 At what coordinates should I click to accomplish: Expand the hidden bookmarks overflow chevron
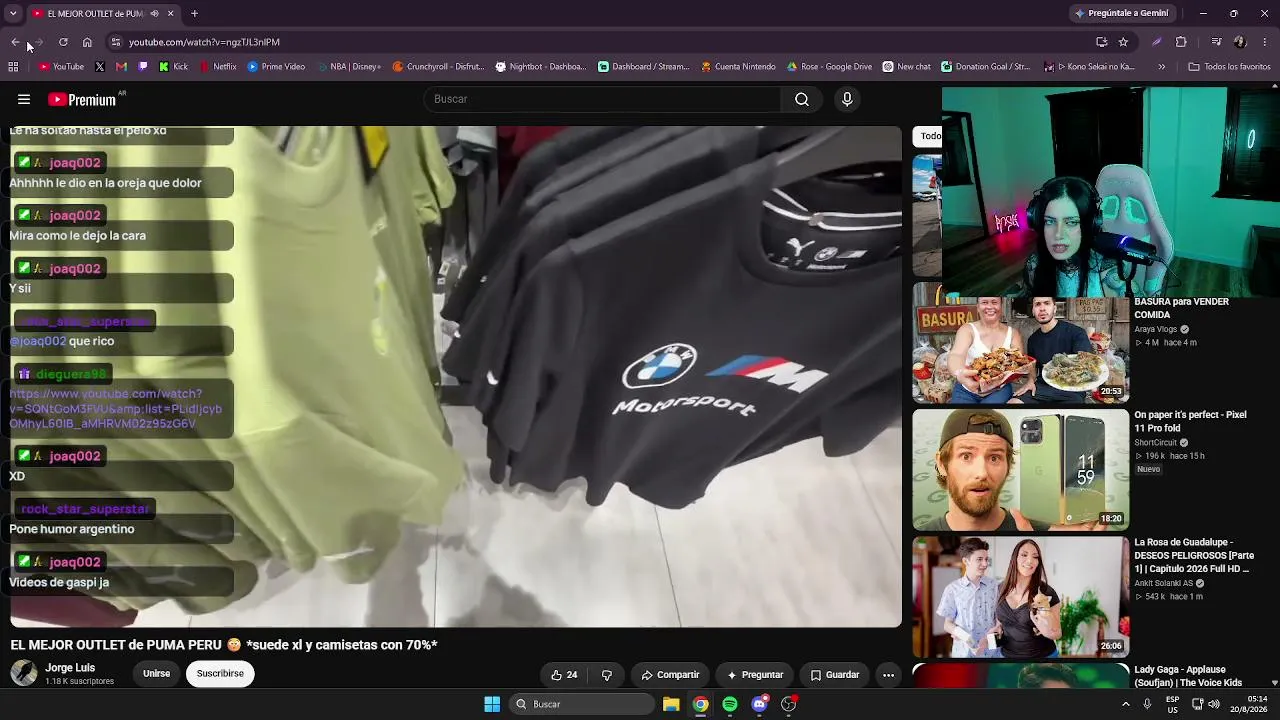[1161, 67]
